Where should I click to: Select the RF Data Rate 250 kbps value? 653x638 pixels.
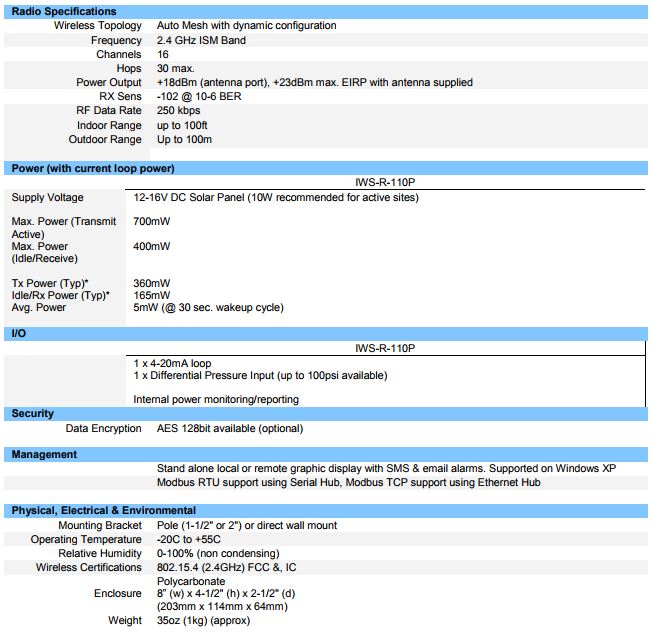click(178, 110)
